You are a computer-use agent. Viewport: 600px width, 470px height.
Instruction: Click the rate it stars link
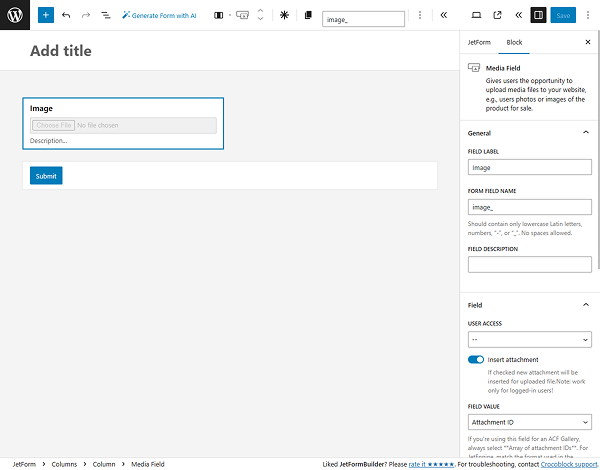click(431, 464)
